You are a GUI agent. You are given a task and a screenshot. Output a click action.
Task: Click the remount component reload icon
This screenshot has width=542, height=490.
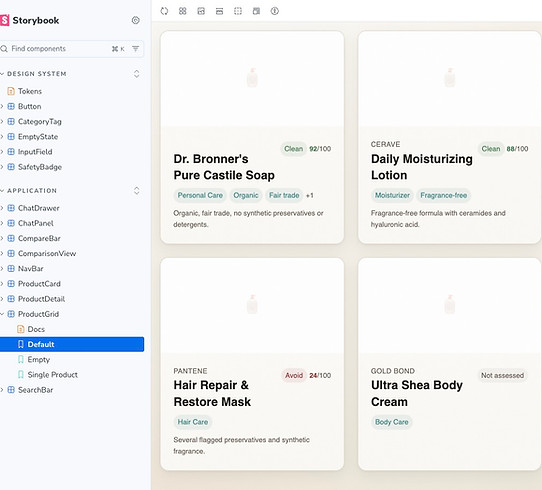164,11
